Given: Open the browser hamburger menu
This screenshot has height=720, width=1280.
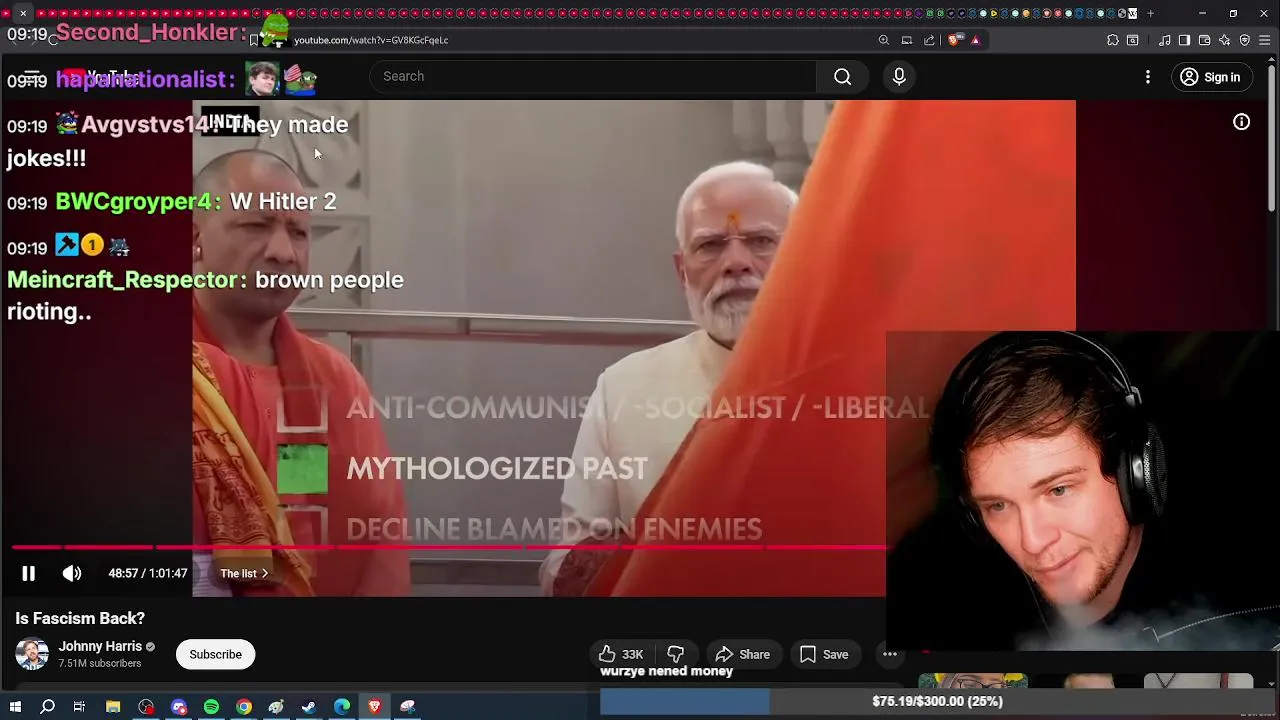Looking at the screenshot, I should point(1265,40).
